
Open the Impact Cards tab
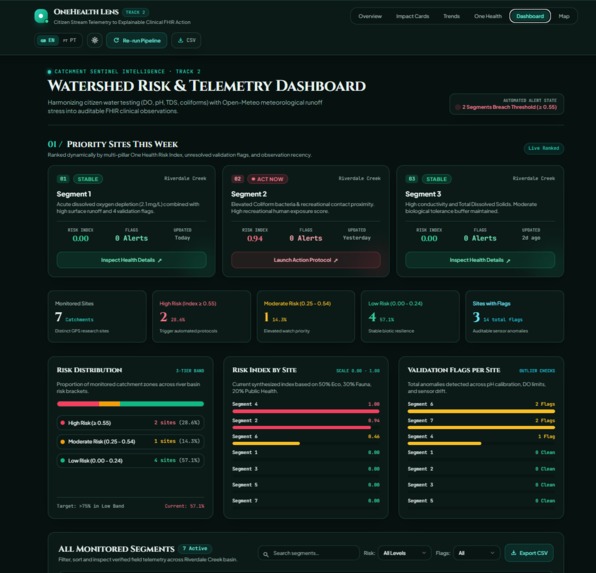pyautogui.click(x=412, y=16)
